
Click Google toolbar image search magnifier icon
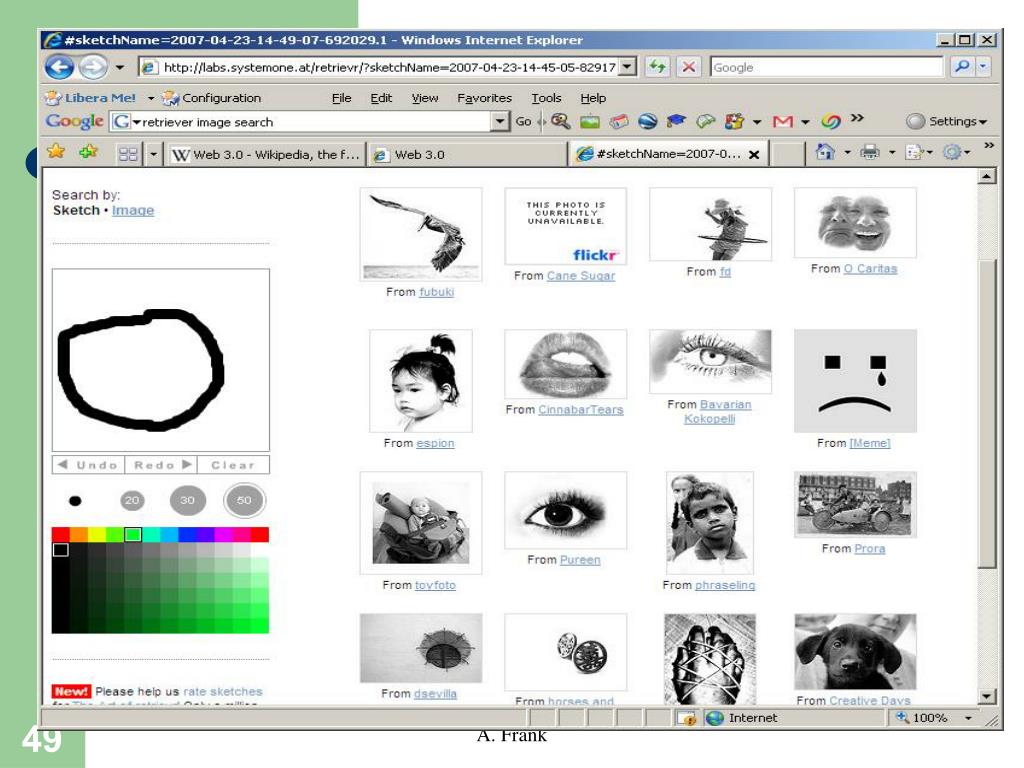(560, 121)
